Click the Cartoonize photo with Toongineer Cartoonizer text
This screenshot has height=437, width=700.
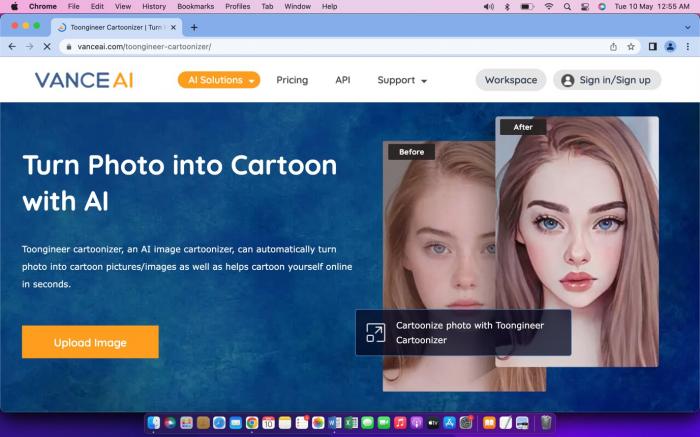[x=470, y=333]
